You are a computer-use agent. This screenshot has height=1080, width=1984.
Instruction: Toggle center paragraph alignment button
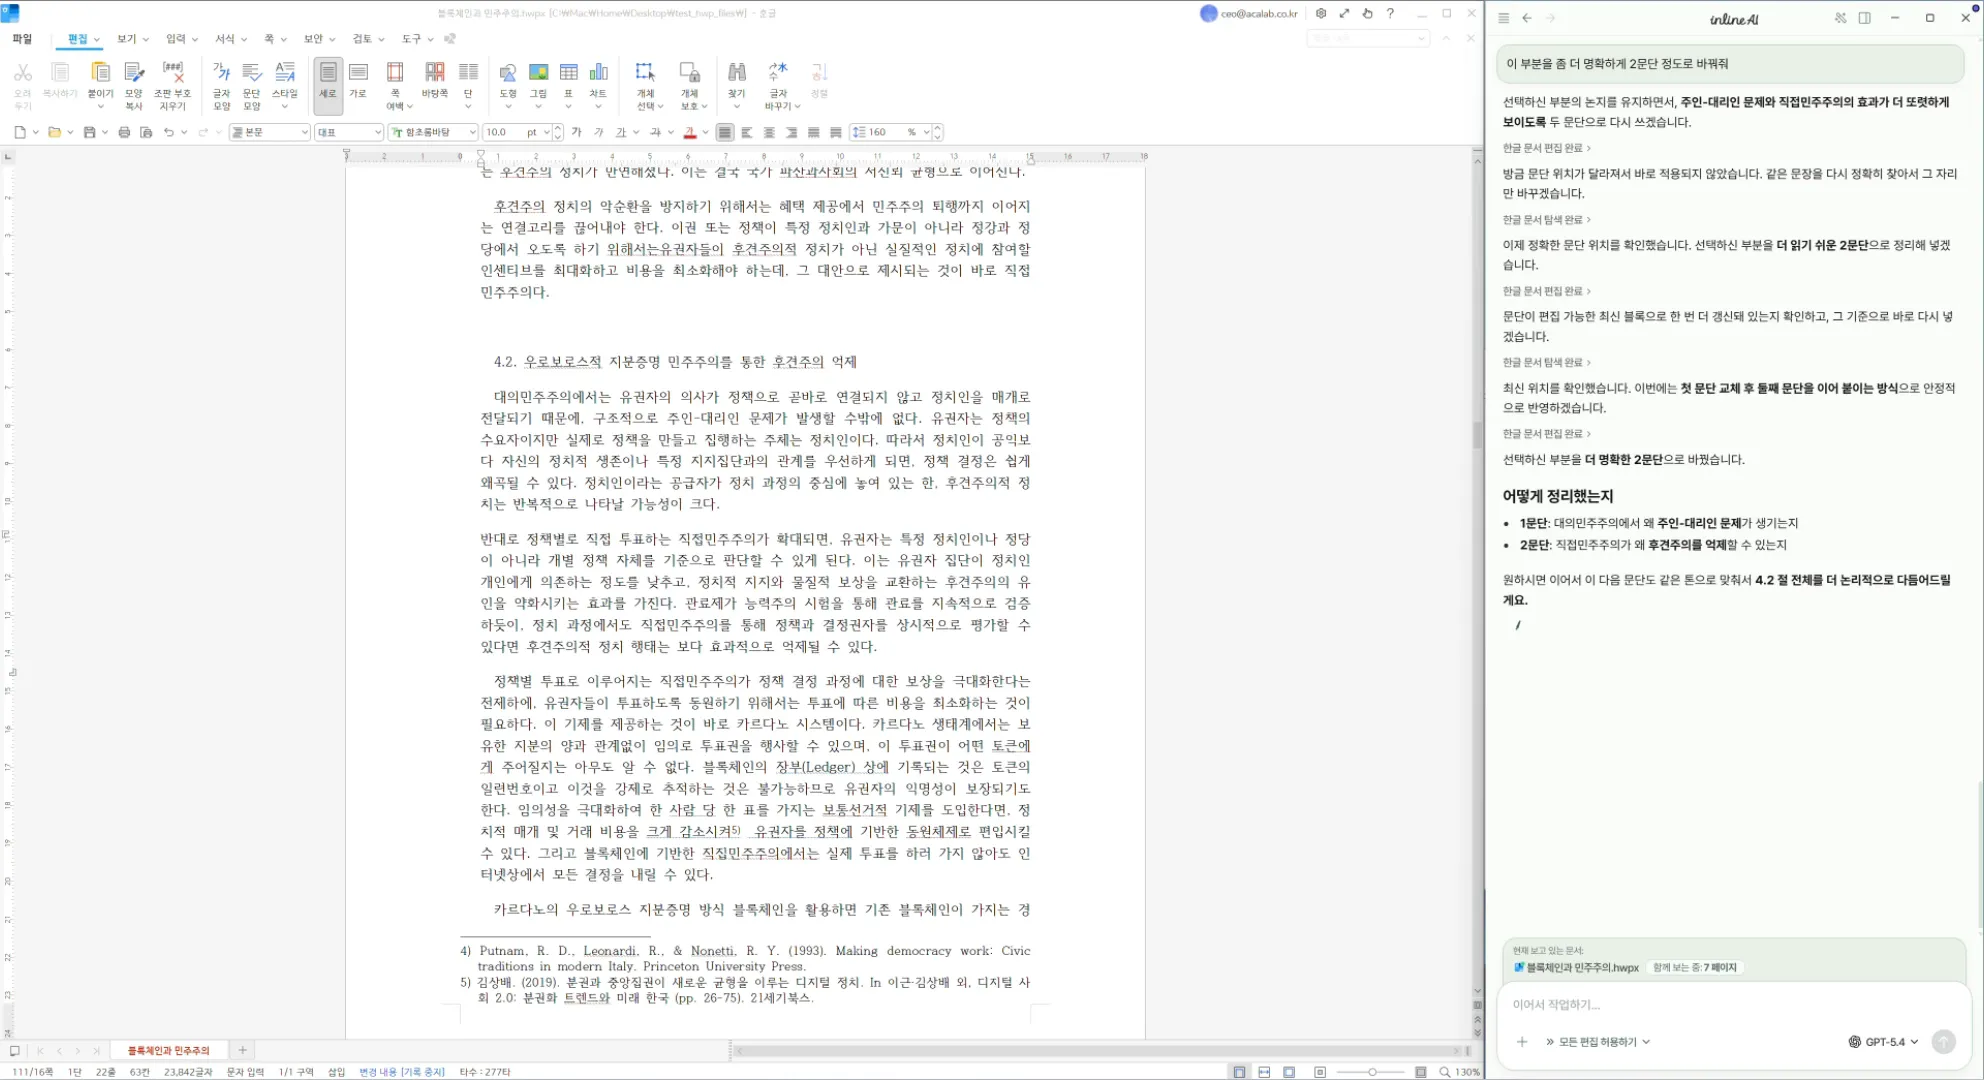coord(769,132)
